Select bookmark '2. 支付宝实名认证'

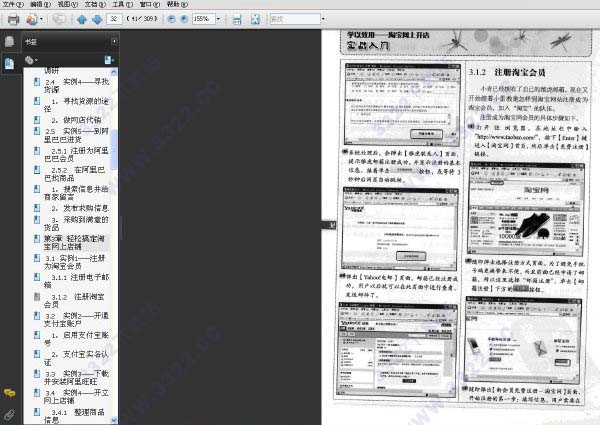point(76,358)
